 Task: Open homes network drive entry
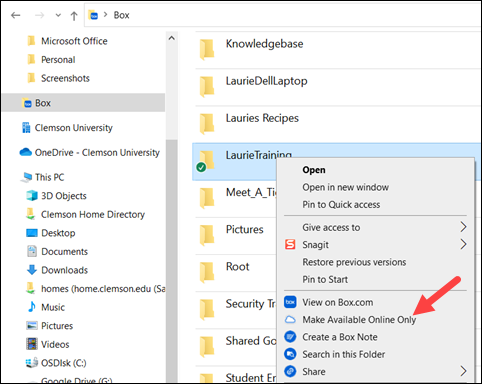pyautogui.click(x=103, y=289)
